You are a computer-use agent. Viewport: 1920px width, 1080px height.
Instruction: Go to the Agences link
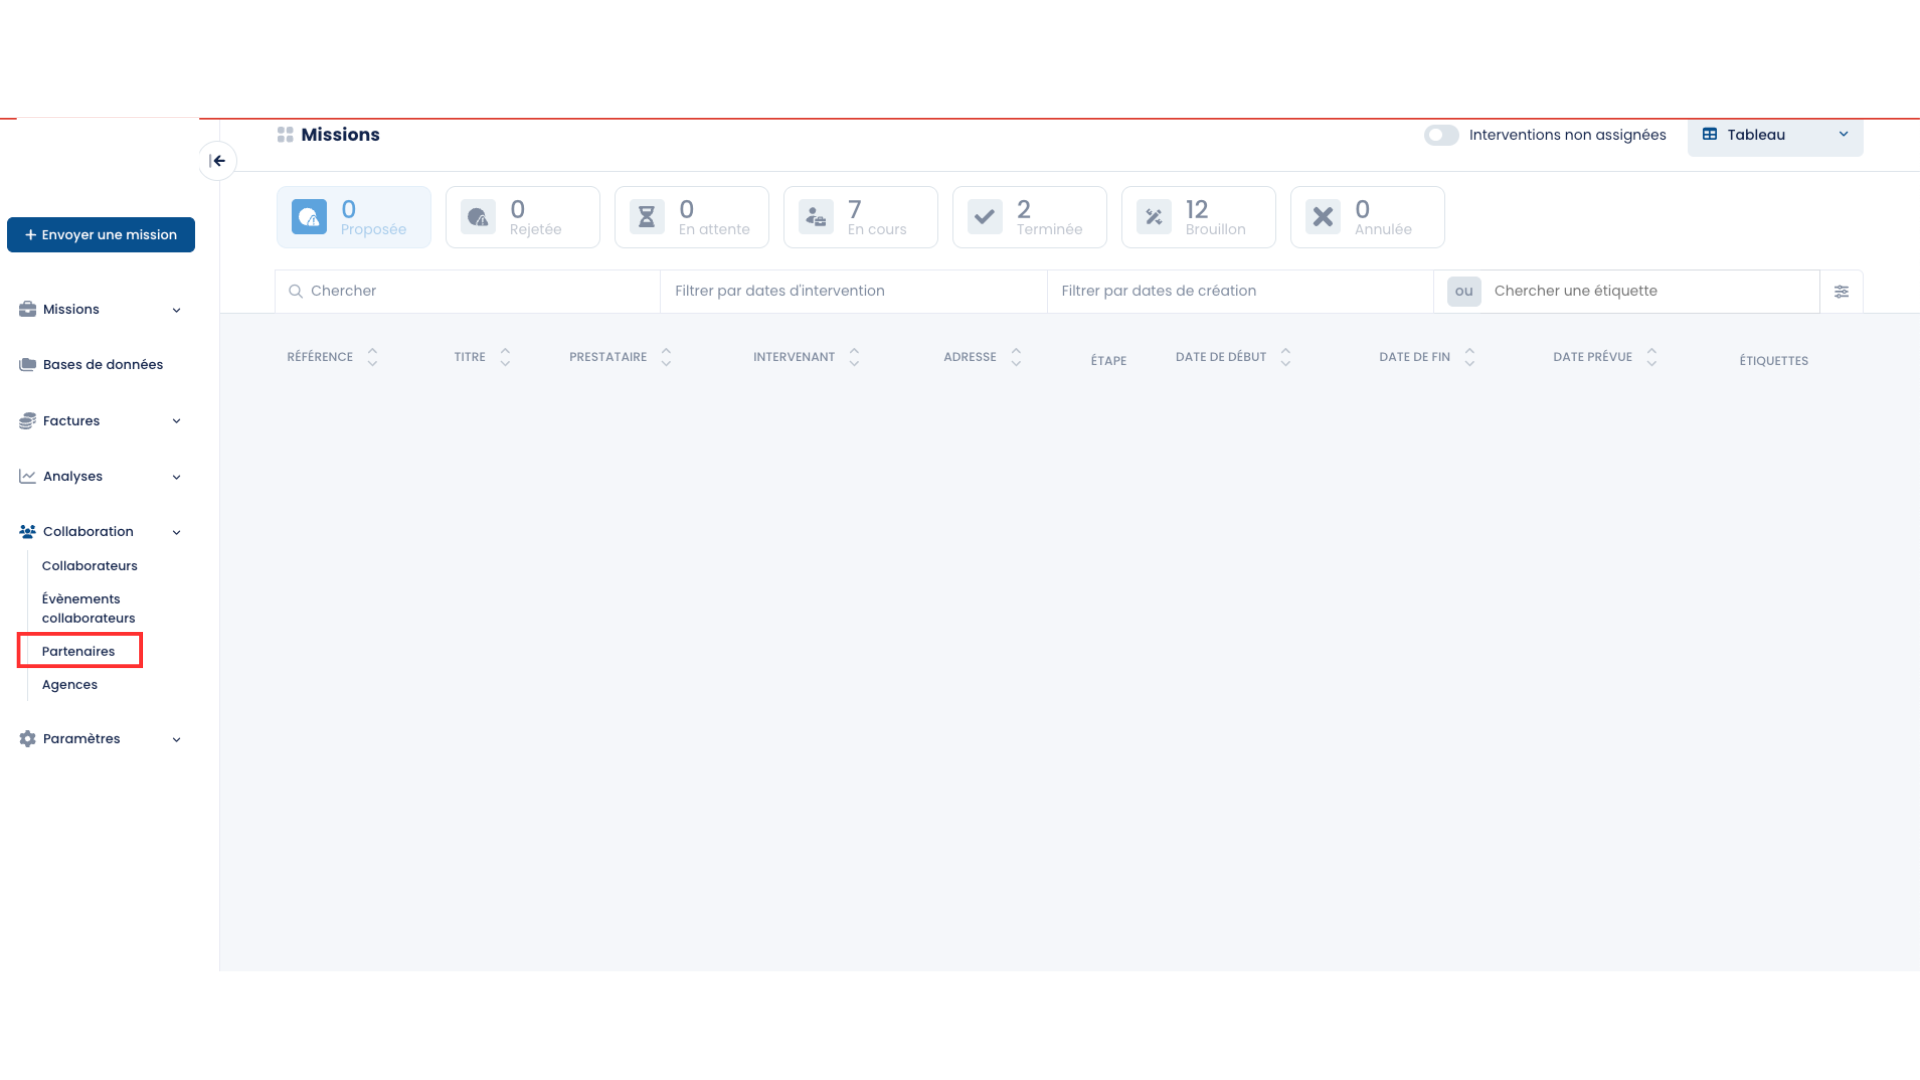point(70,685)
